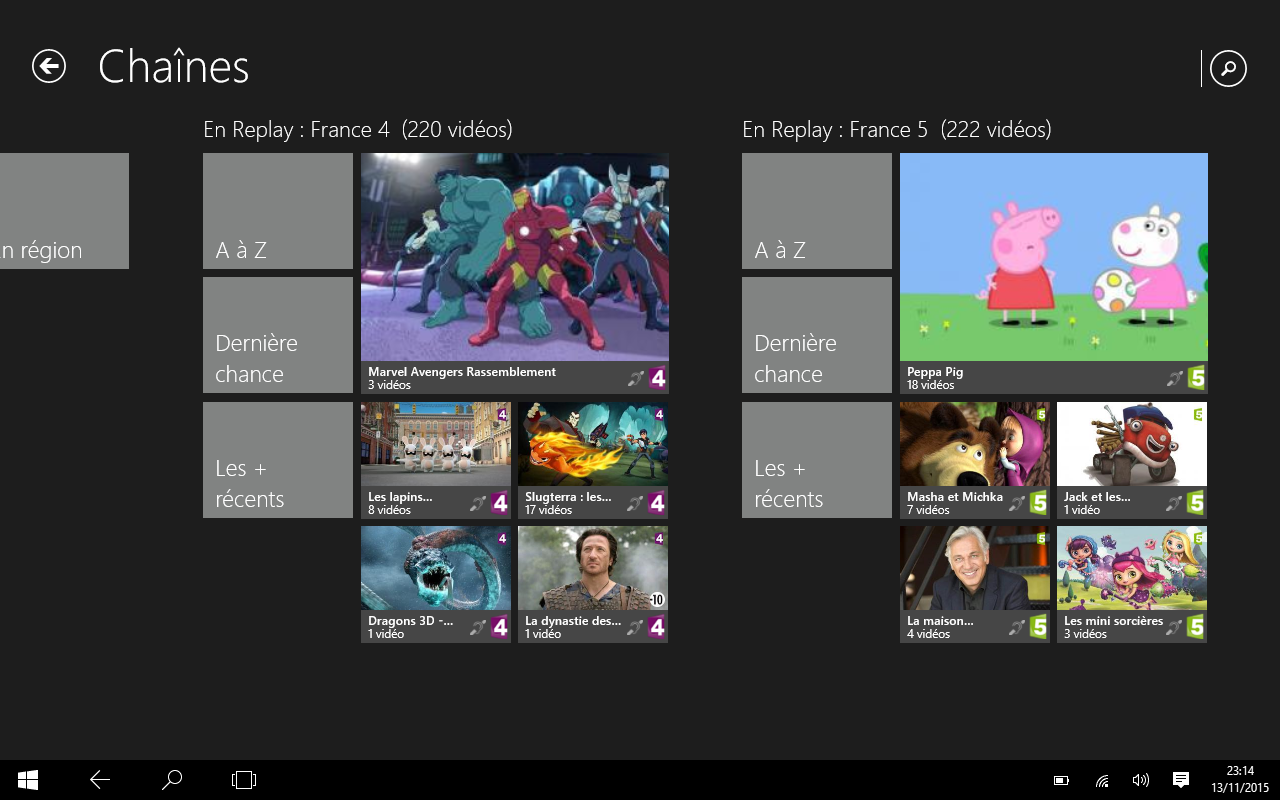
Task: Click the hearing-impaired subtitles icon on Marvel Avengers tile
Action: pos(635,378)
